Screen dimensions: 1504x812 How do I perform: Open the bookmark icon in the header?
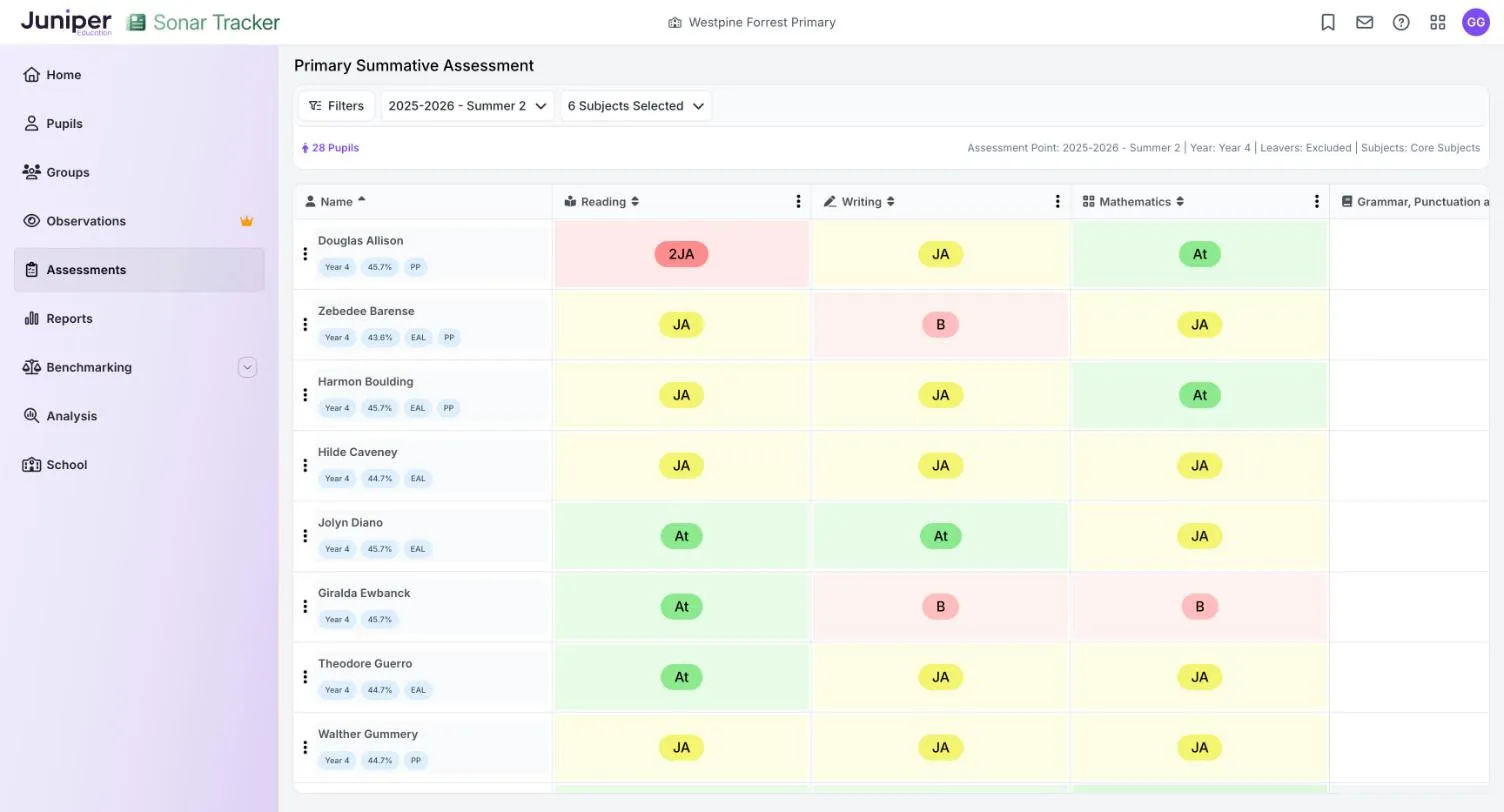click(x=1328, y=22)
